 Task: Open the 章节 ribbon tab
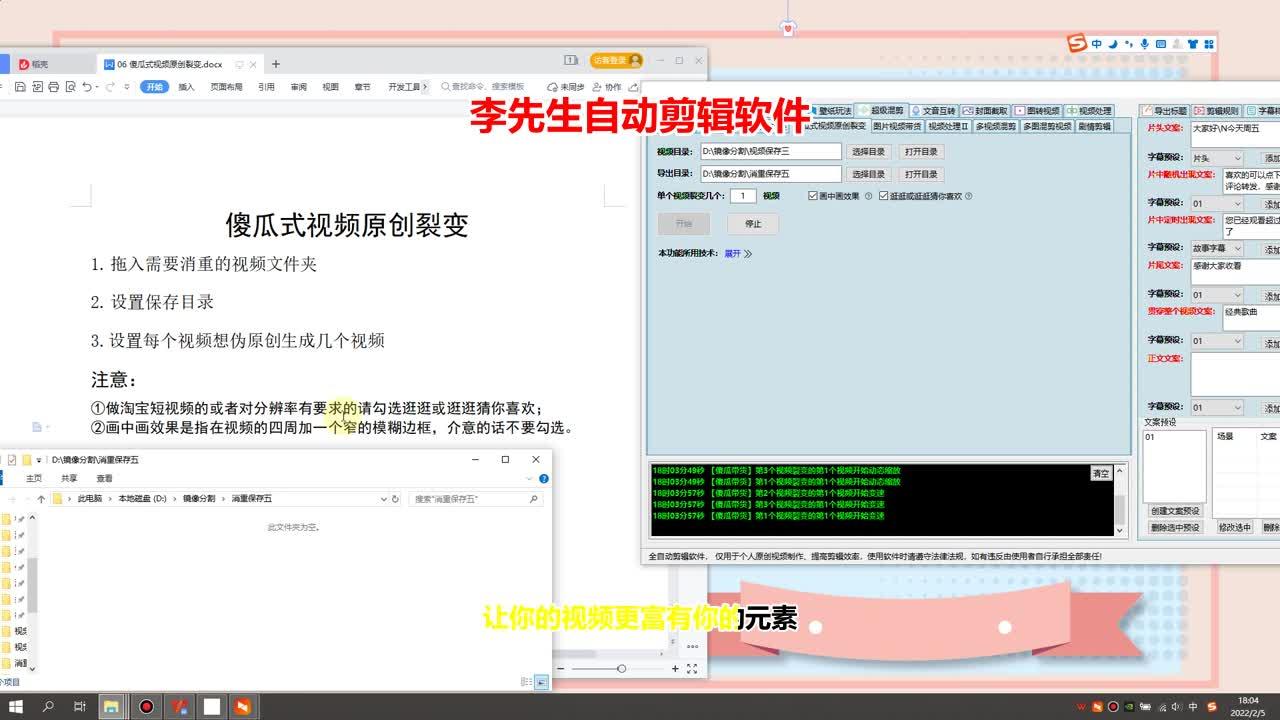362,87
